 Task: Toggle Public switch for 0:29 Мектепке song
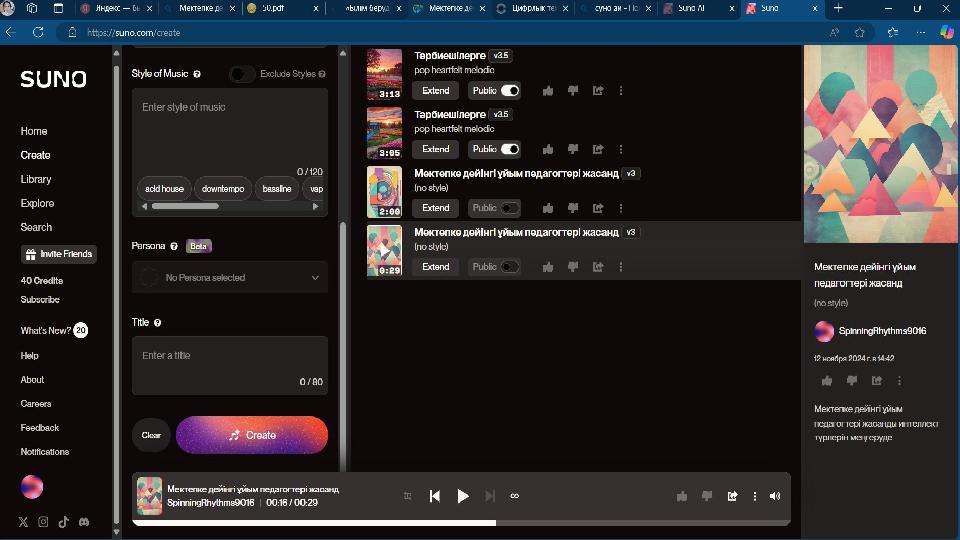pos(509,267)
